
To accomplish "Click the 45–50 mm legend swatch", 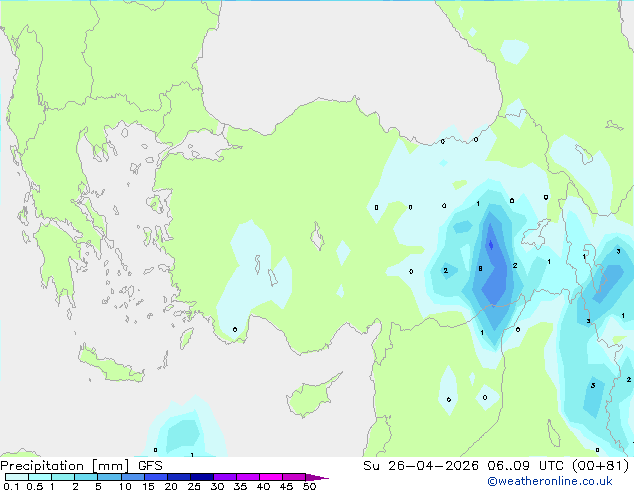I will [294, 477].
